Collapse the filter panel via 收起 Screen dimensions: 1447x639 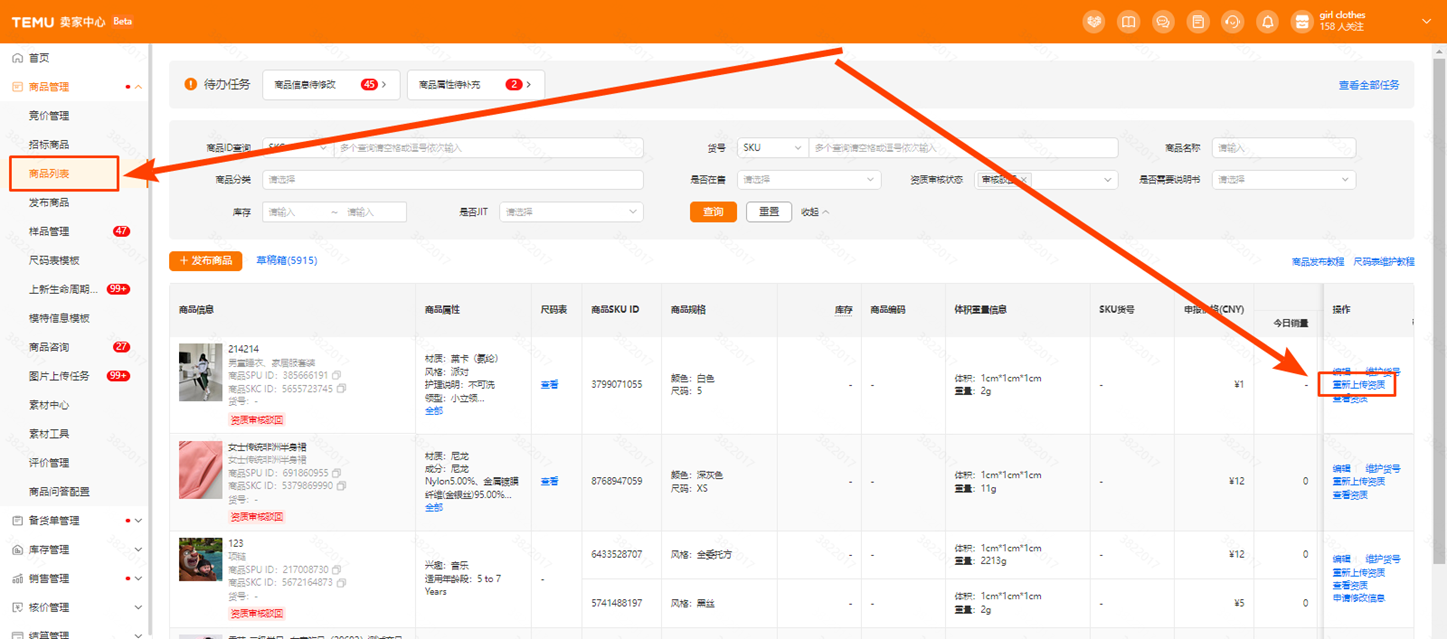pyautogui.click(x=815, y=212)
